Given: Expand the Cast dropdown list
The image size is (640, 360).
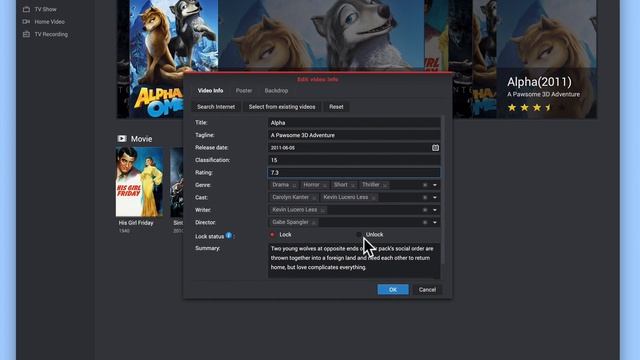Looking at the screenshot, I should 435,198.
